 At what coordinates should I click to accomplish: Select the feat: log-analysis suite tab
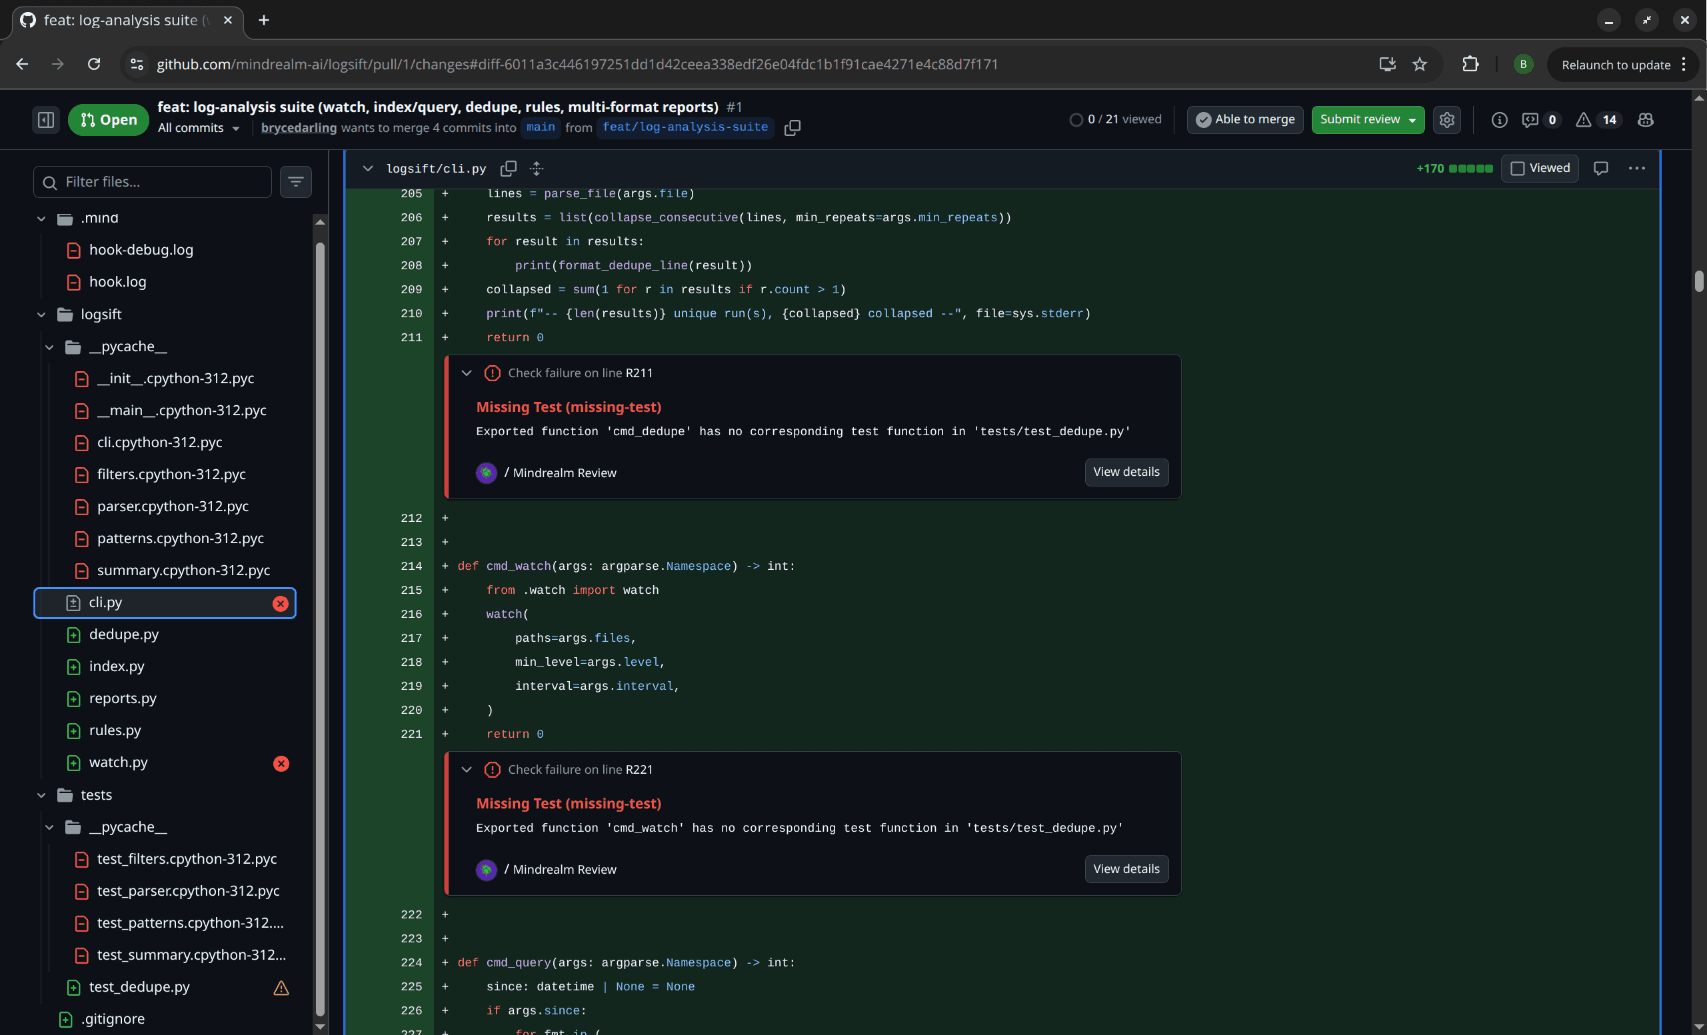click(x=125, y=20)
